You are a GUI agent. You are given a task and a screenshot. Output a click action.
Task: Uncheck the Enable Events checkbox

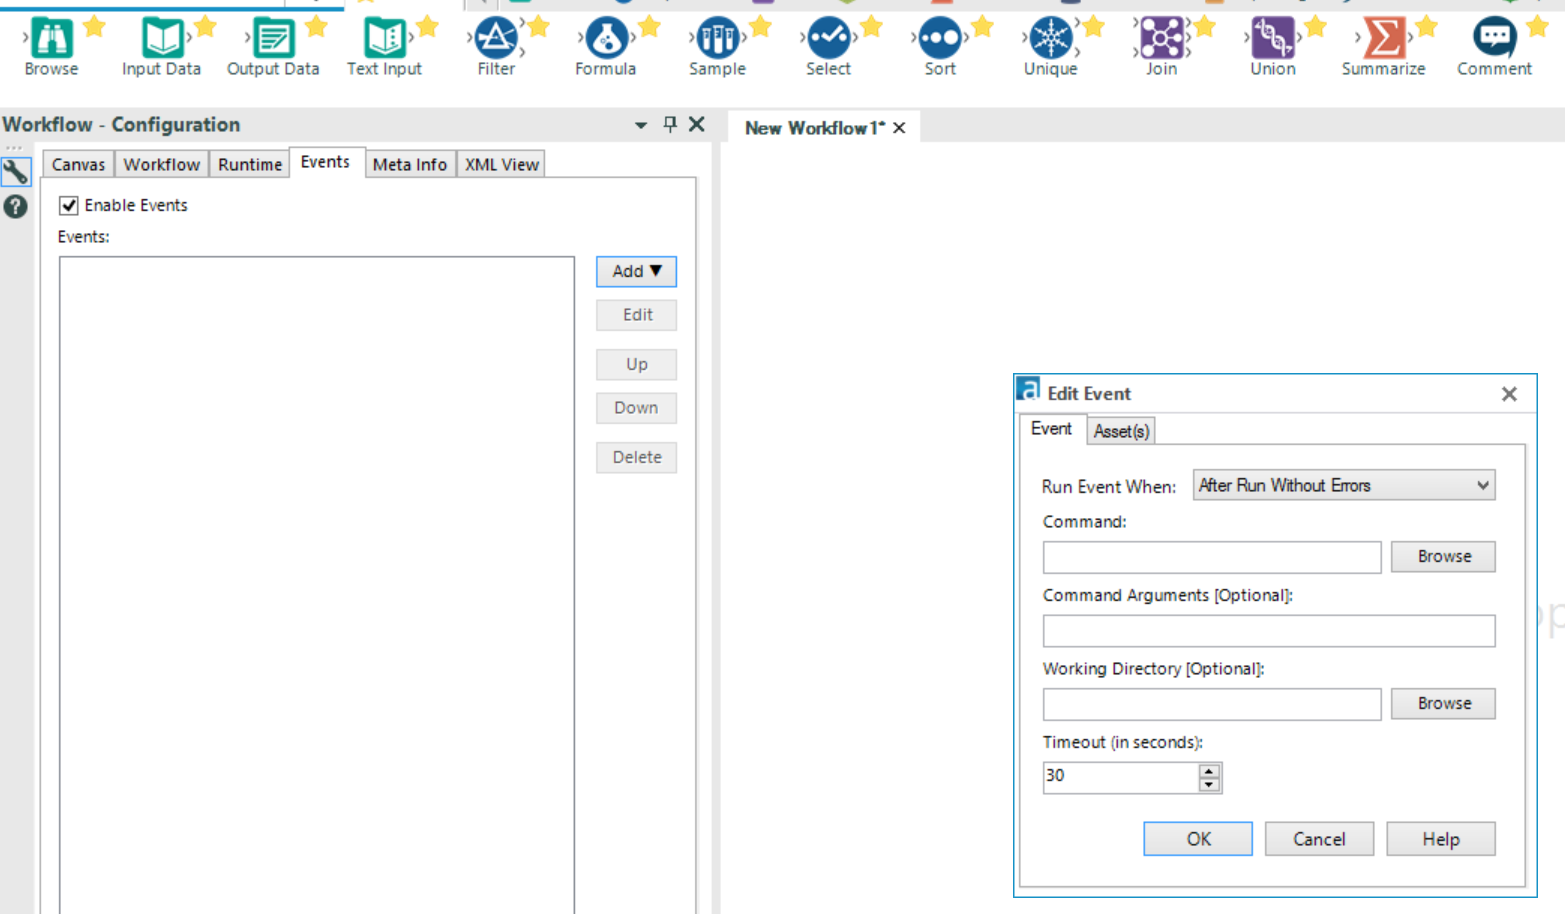click(x=68, y=205)
